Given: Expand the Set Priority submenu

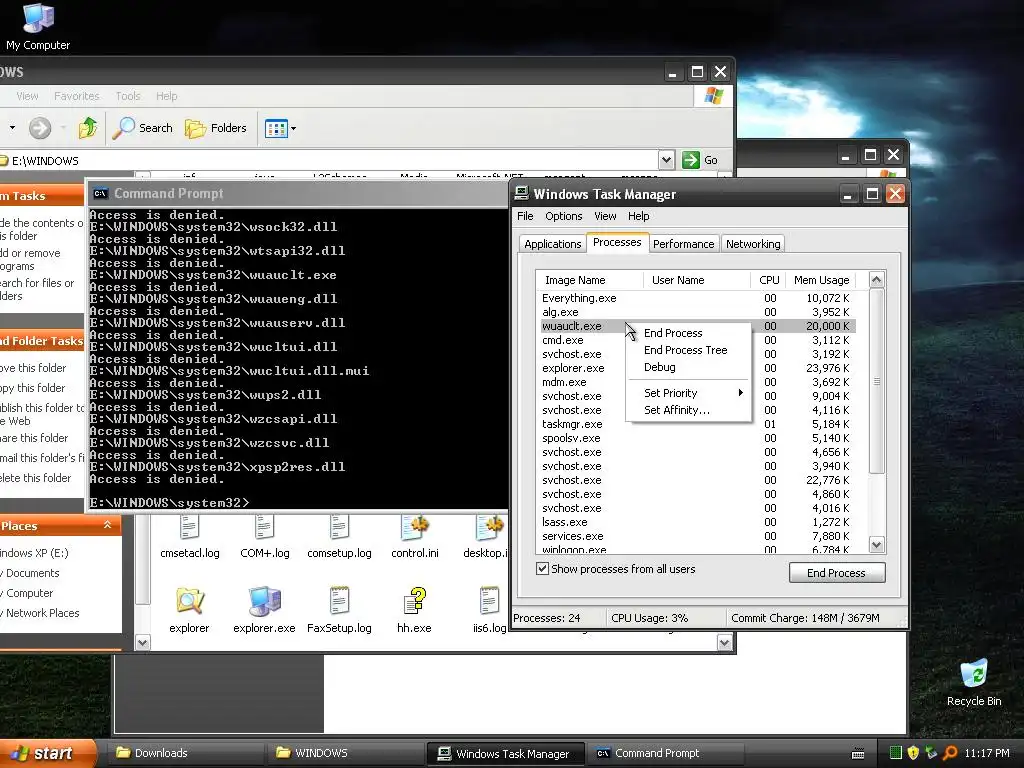Looking at the screenshot, I should click(688, 393).
